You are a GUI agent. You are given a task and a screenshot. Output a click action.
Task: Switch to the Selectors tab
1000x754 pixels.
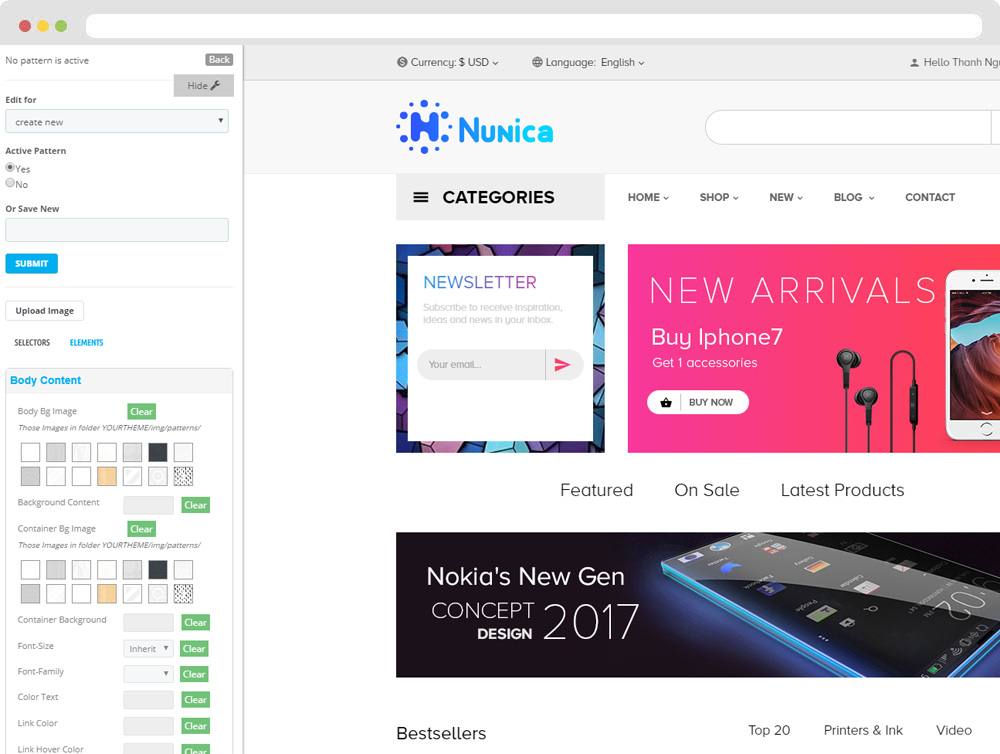tap(32, 343)
